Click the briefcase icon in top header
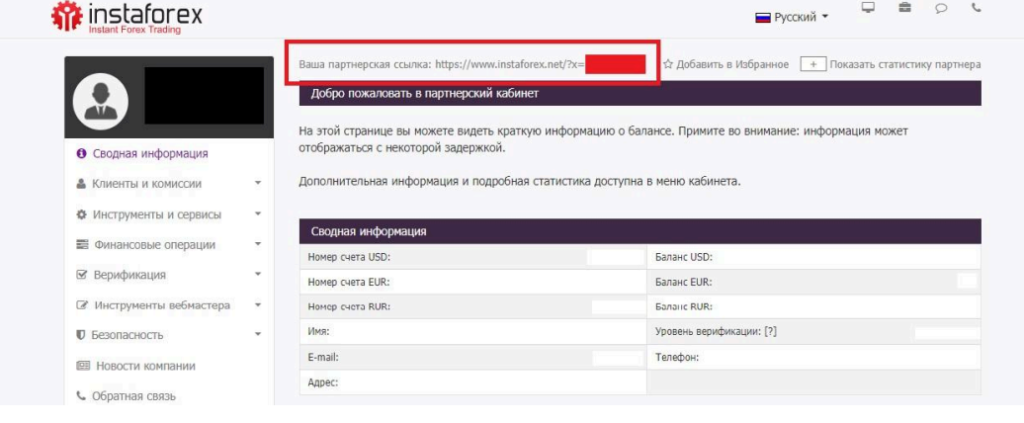Viewport: 1024px width, 423px height. point(905,8)
